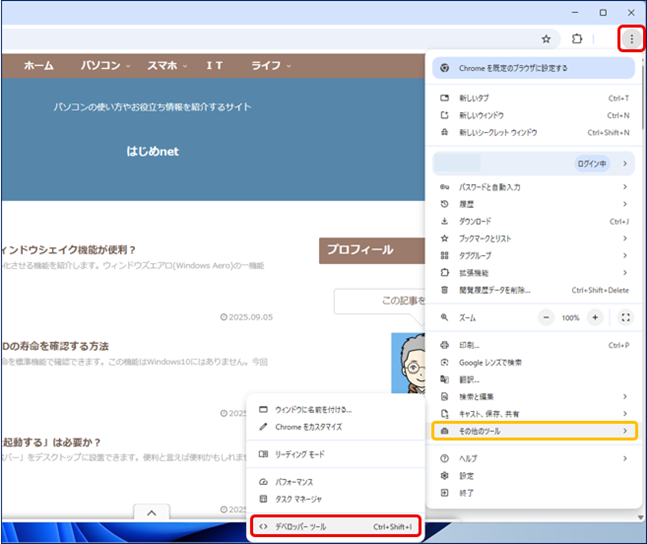
Task: Click the gear icon beside 設定
Action: point(444,475)
